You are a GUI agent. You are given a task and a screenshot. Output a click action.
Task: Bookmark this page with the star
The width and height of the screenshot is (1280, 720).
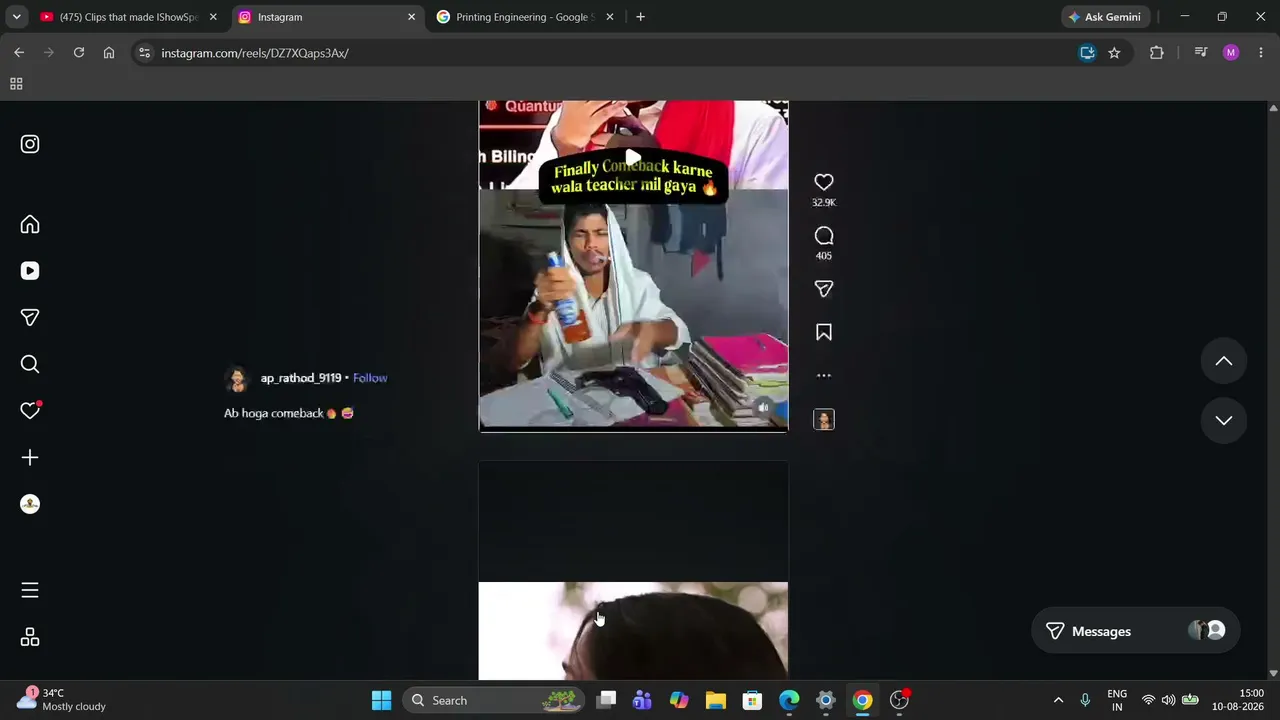1114,53
